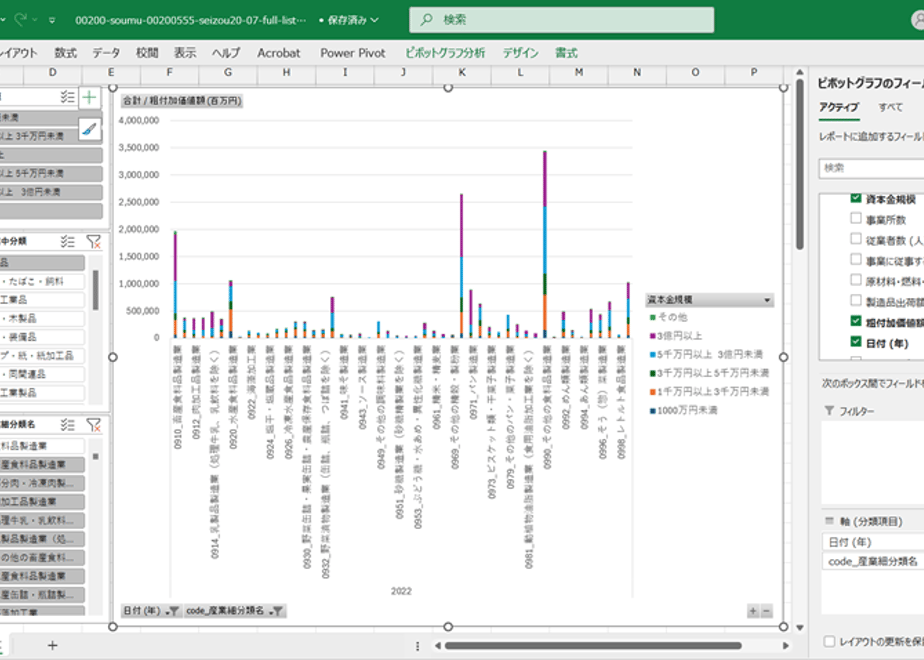Check the 原材料・燃料 field checkbox
Screen dimensions: 924x660
(x=856, y=280)
